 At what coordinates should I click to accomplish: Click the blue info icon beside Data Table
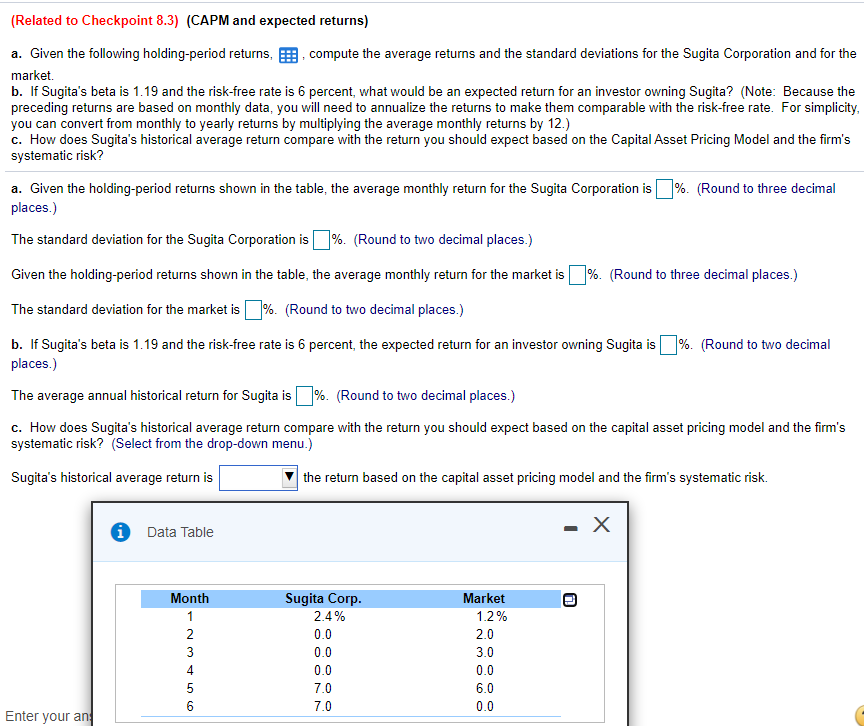point(120,532)
